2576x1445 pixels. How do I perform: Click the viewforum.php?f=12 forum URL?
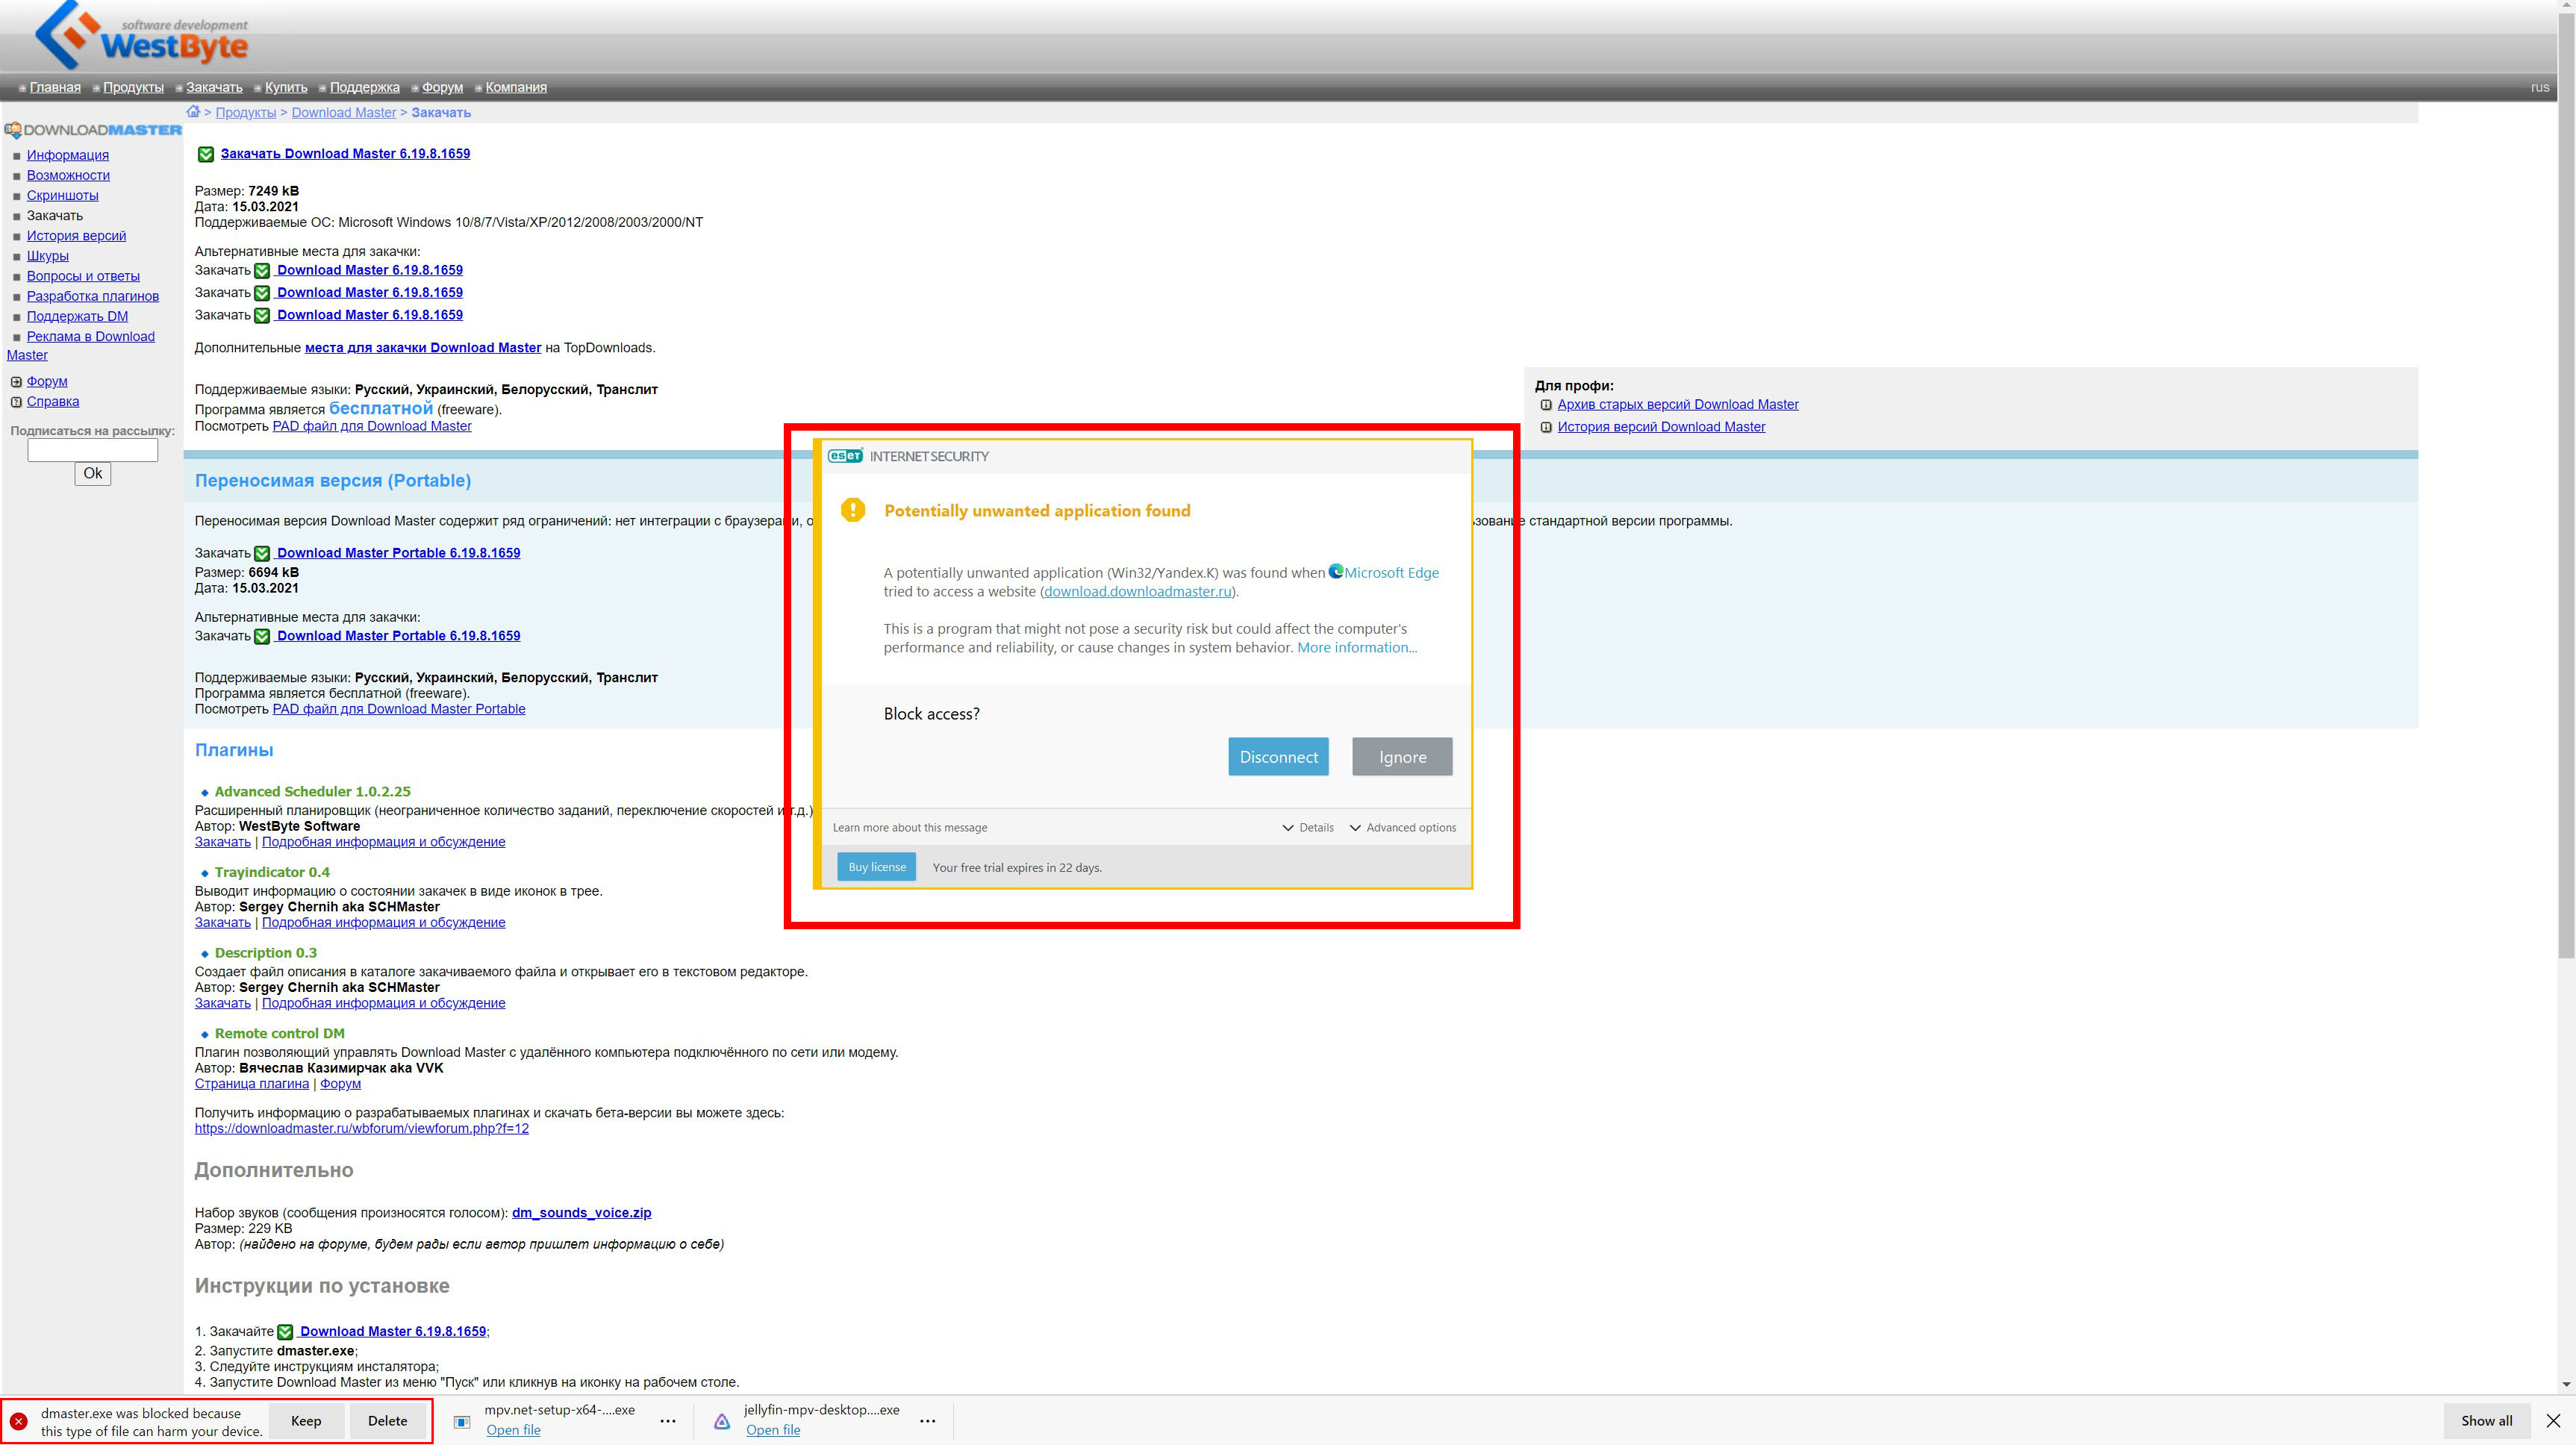tap(362, 1128)
